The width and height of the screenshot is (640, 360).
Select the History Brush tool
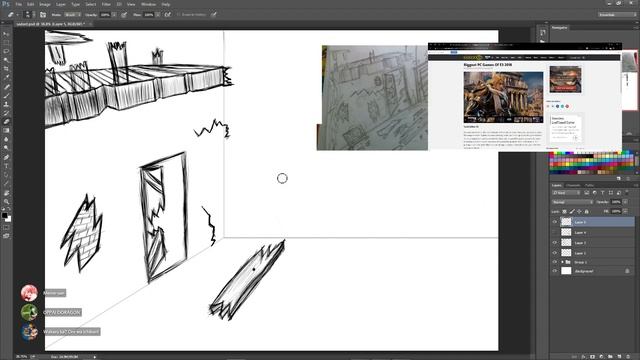point(6,113)
